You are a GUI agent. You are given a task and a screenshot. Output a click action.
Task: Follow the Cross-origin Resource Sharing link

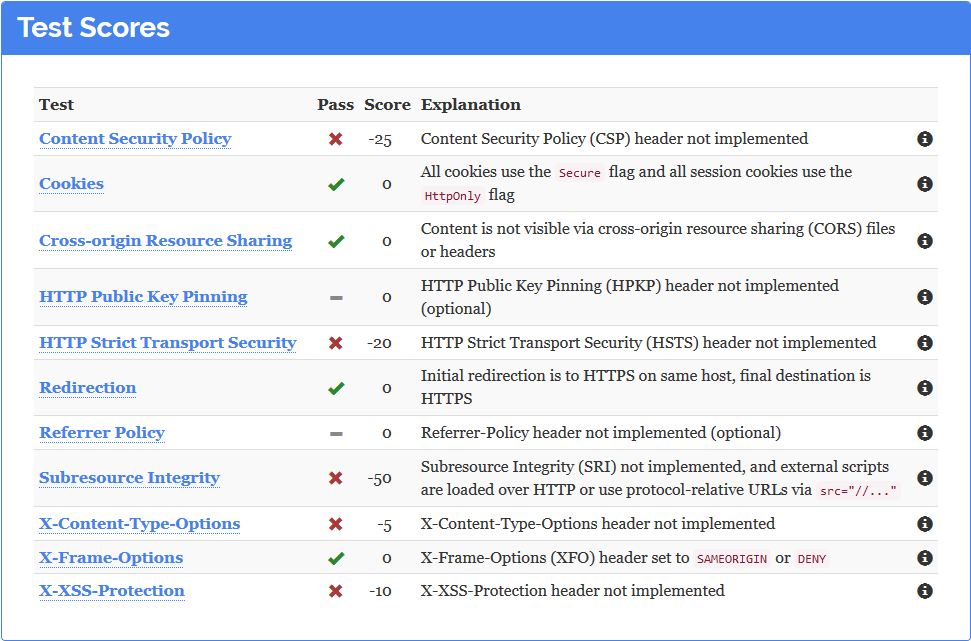coord(165,241)
